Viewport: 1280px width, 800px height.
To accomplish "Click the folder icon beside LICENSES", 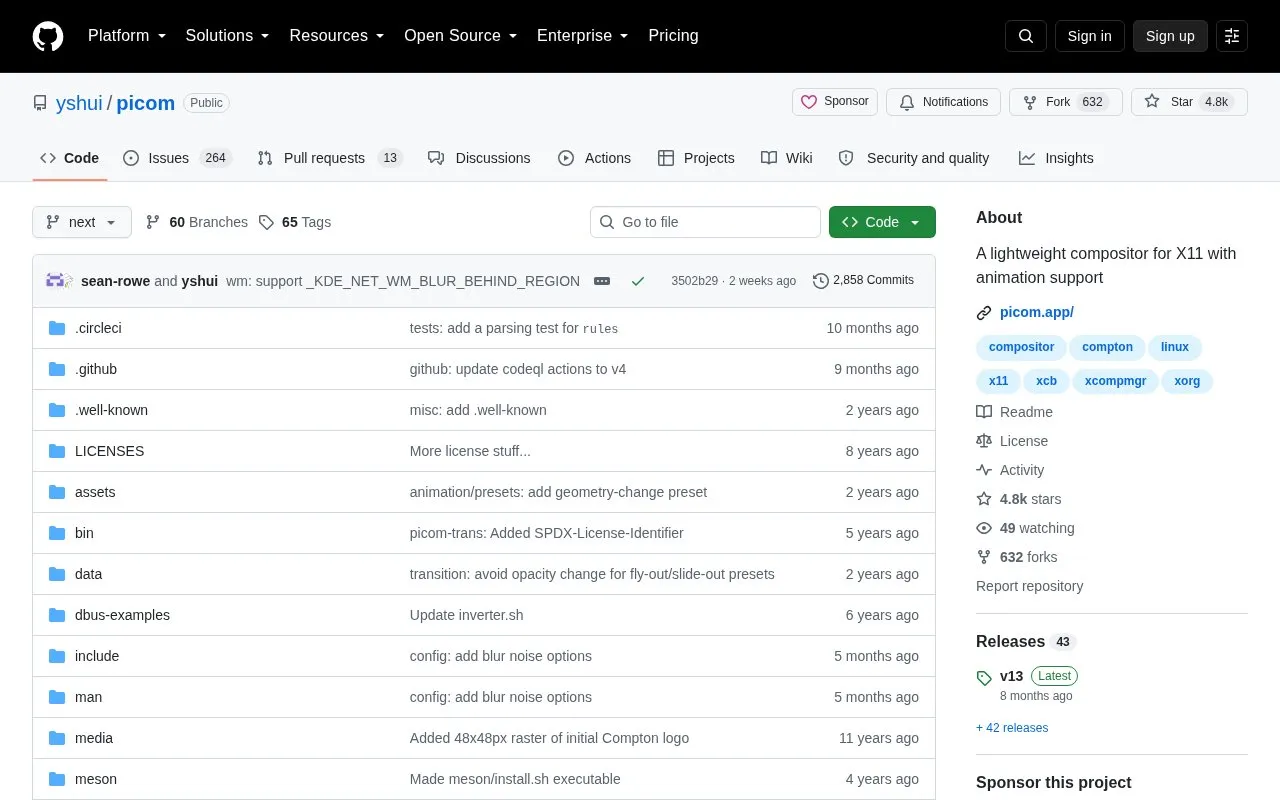I will pos(57,451).
